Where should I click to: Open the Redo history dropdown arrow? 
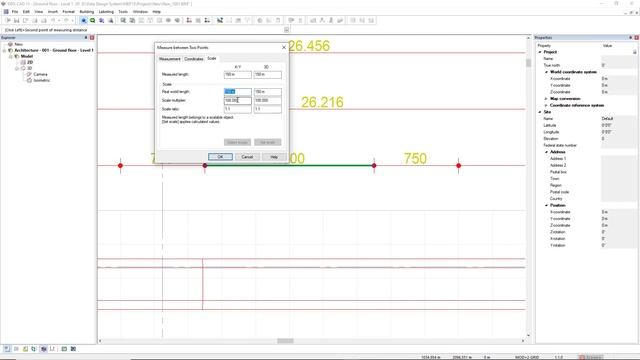click(72, 20)
